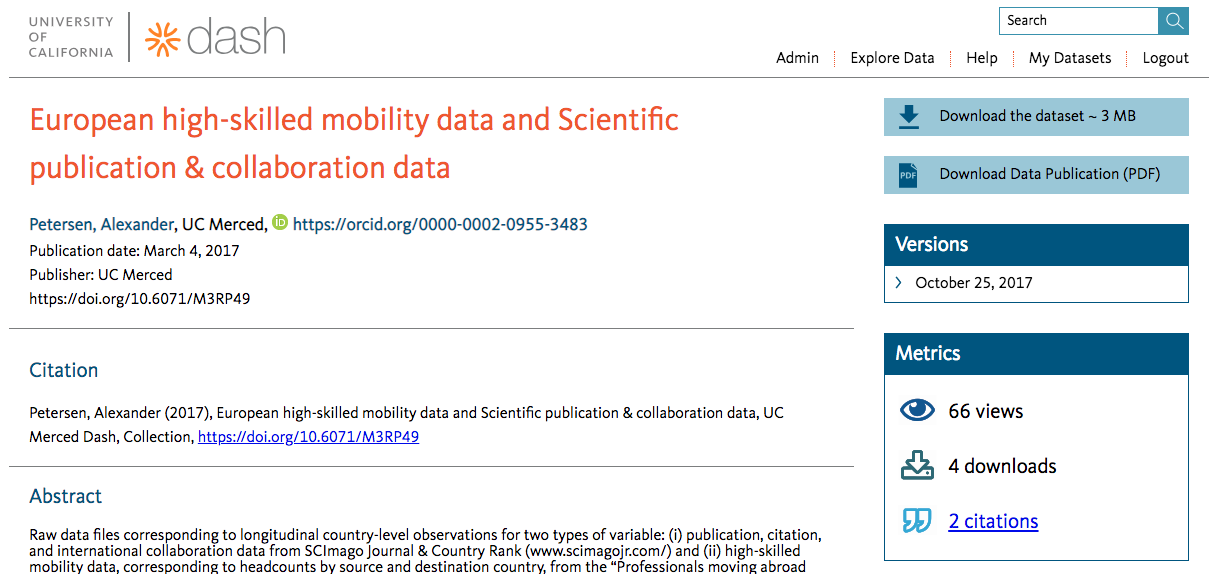
Task: Focus the Search text field
Action: (1078, 20)
